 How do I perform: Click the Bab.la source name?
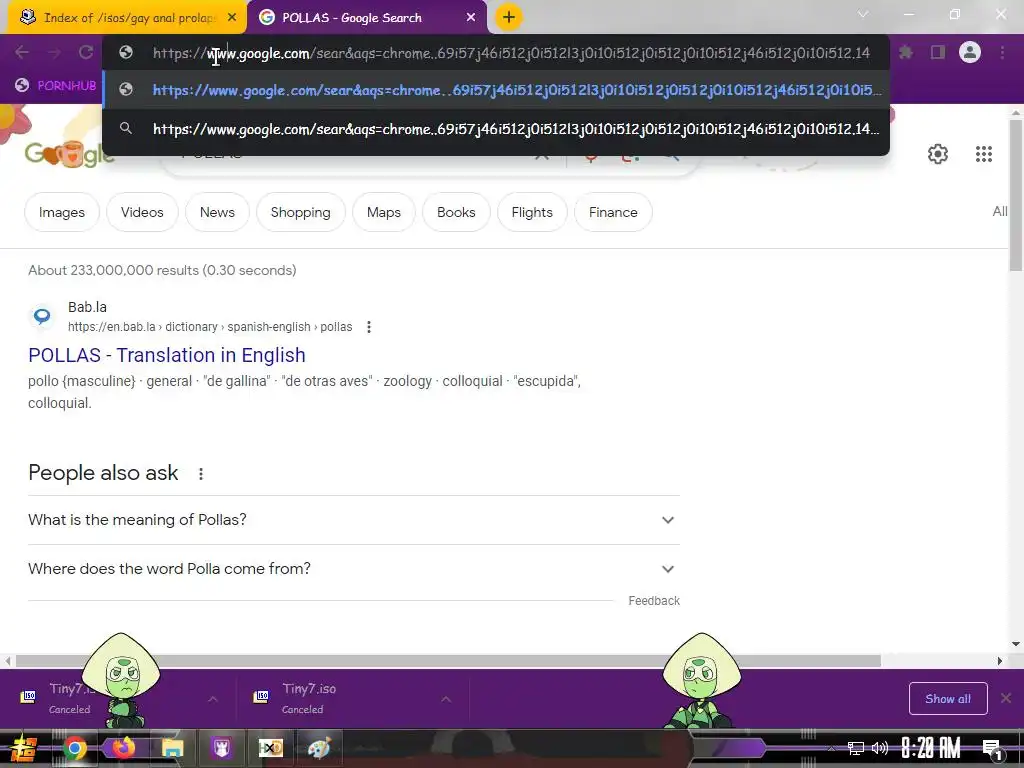point(88,307)
